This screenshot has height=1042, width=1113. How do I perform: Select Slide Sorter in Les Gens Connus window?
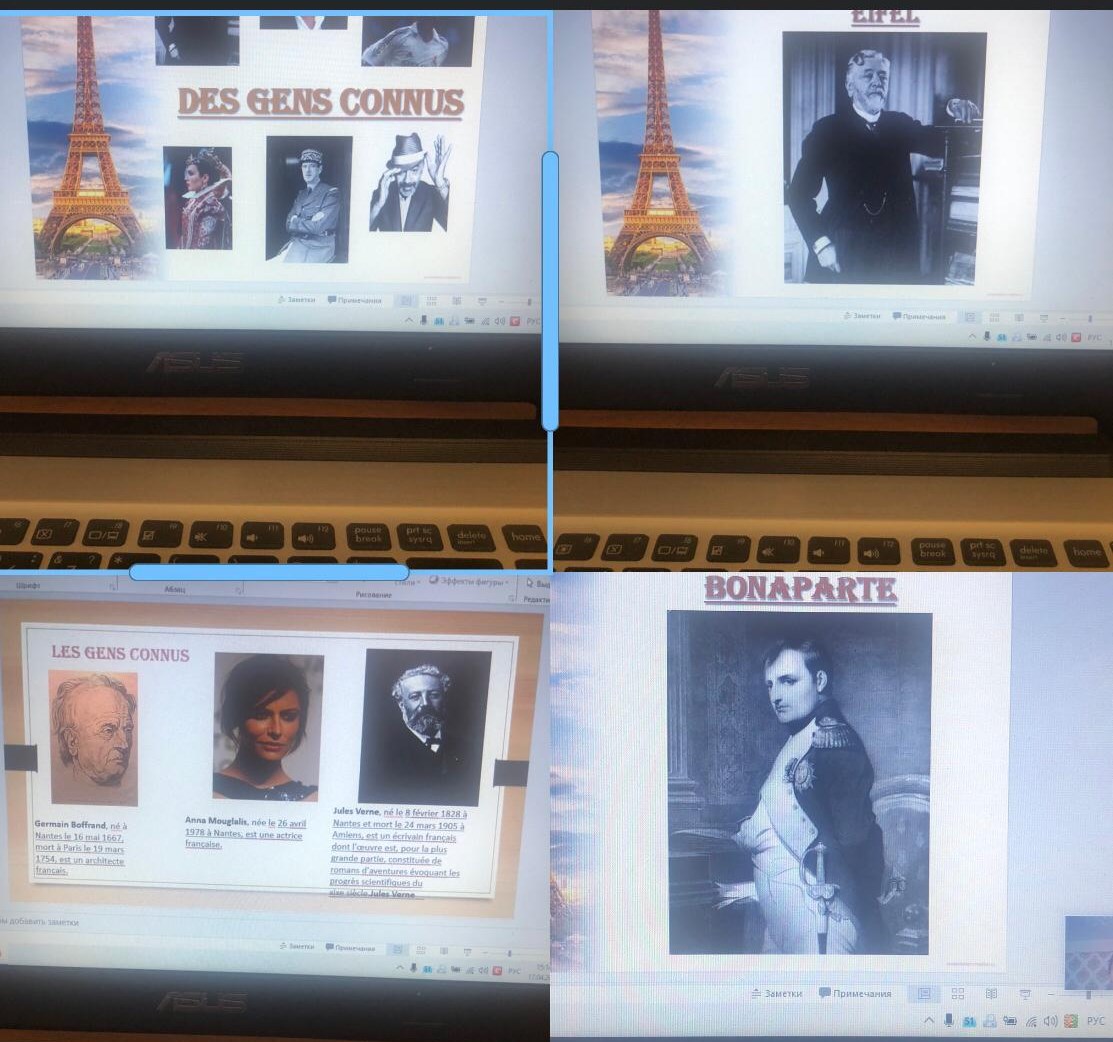click(422, 950)
